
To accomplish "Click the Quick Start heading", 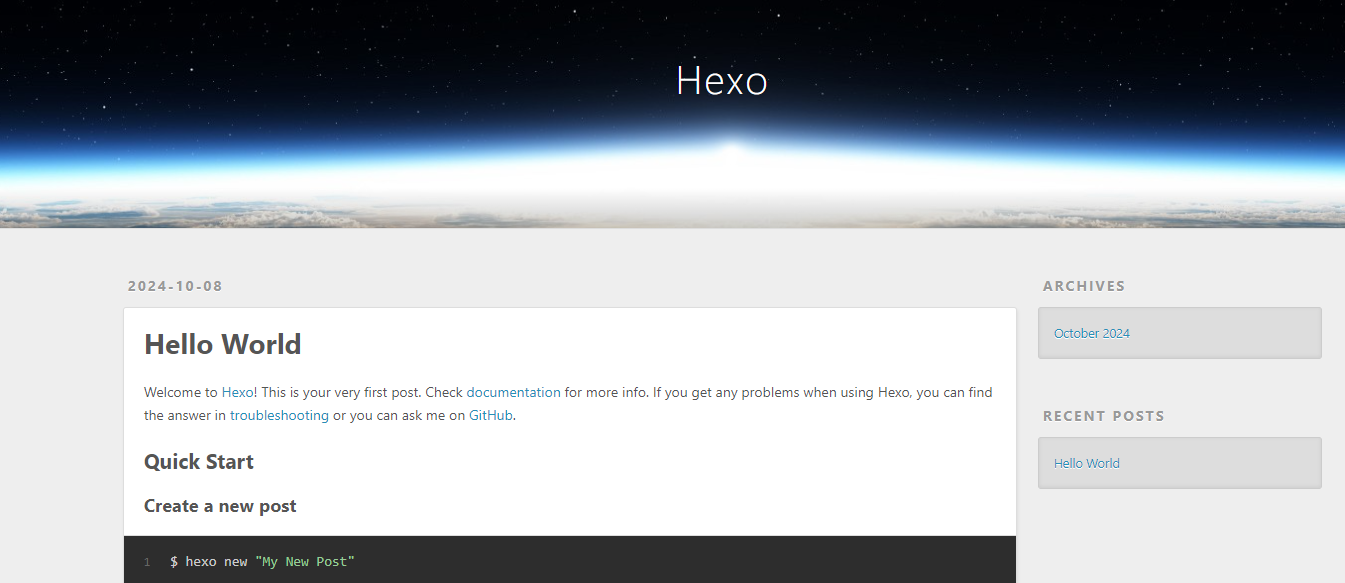I will (x=199, y=462).
